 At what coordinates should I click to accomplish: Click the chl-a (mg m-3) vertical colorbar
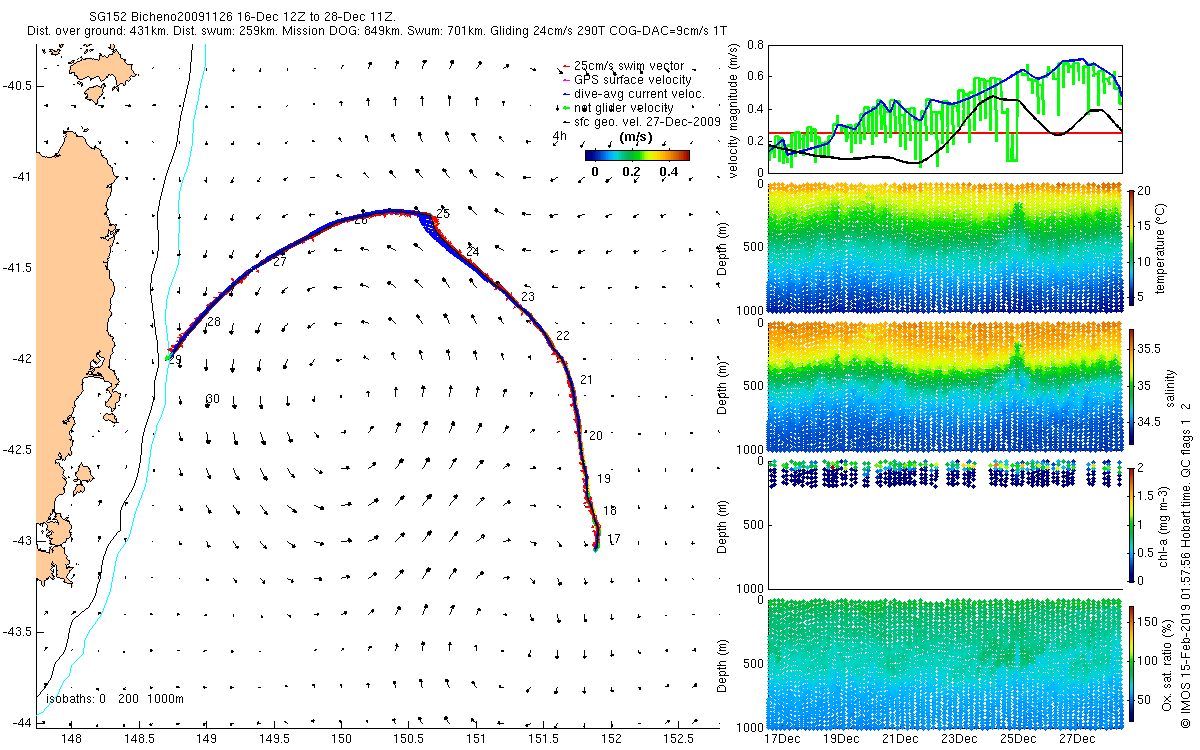click(1133, 524)
